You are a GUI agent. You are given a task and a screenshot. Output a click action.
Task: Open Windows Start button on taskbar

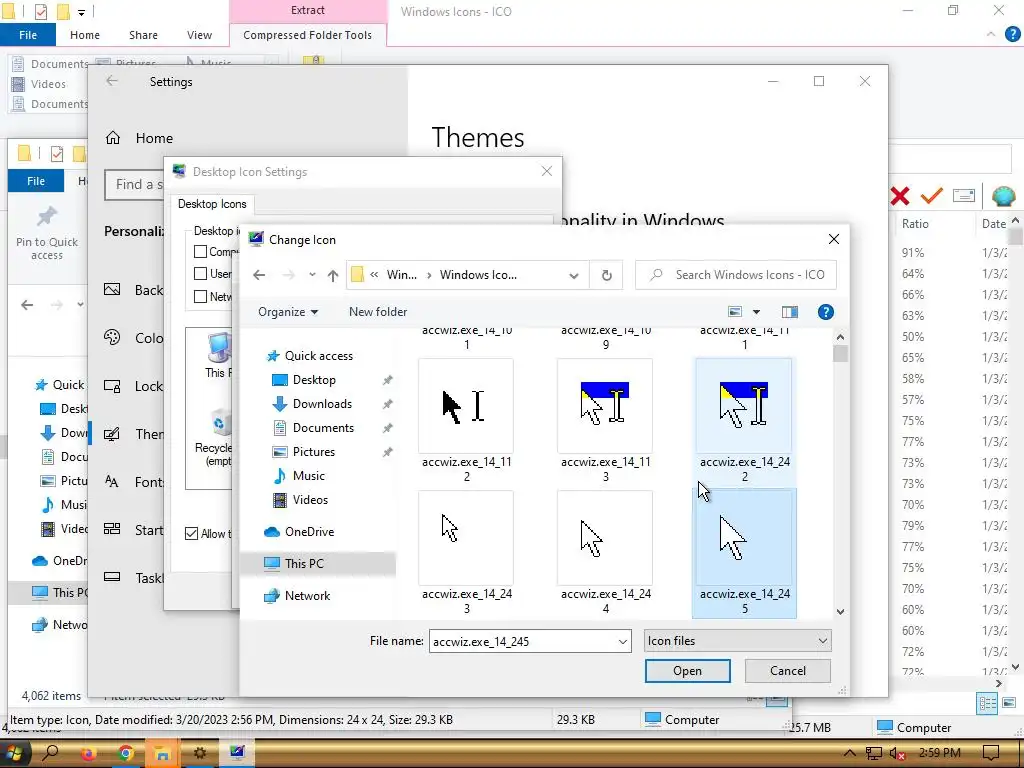pos(14,753)
